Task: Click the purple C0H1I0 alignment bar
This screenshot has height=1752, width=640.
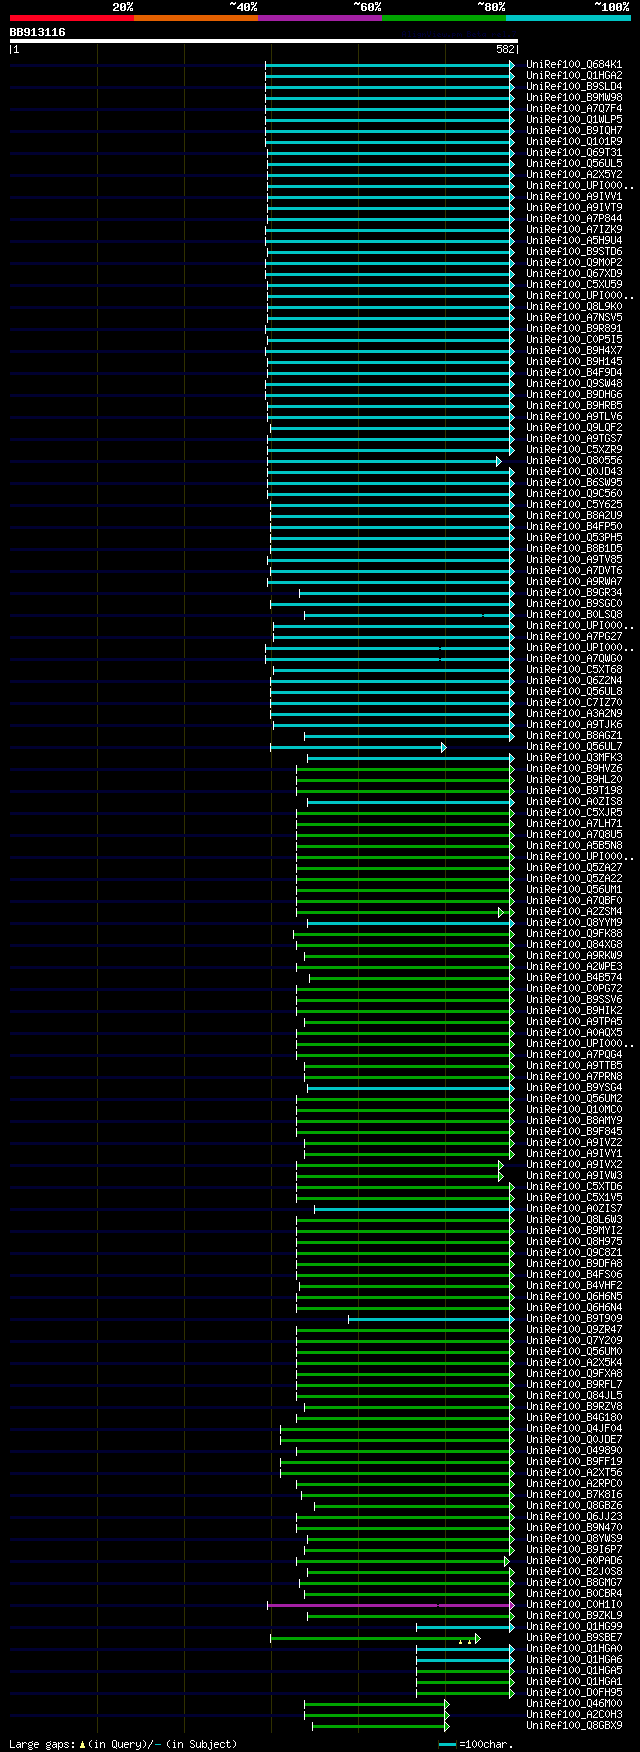Action: 391,1605
